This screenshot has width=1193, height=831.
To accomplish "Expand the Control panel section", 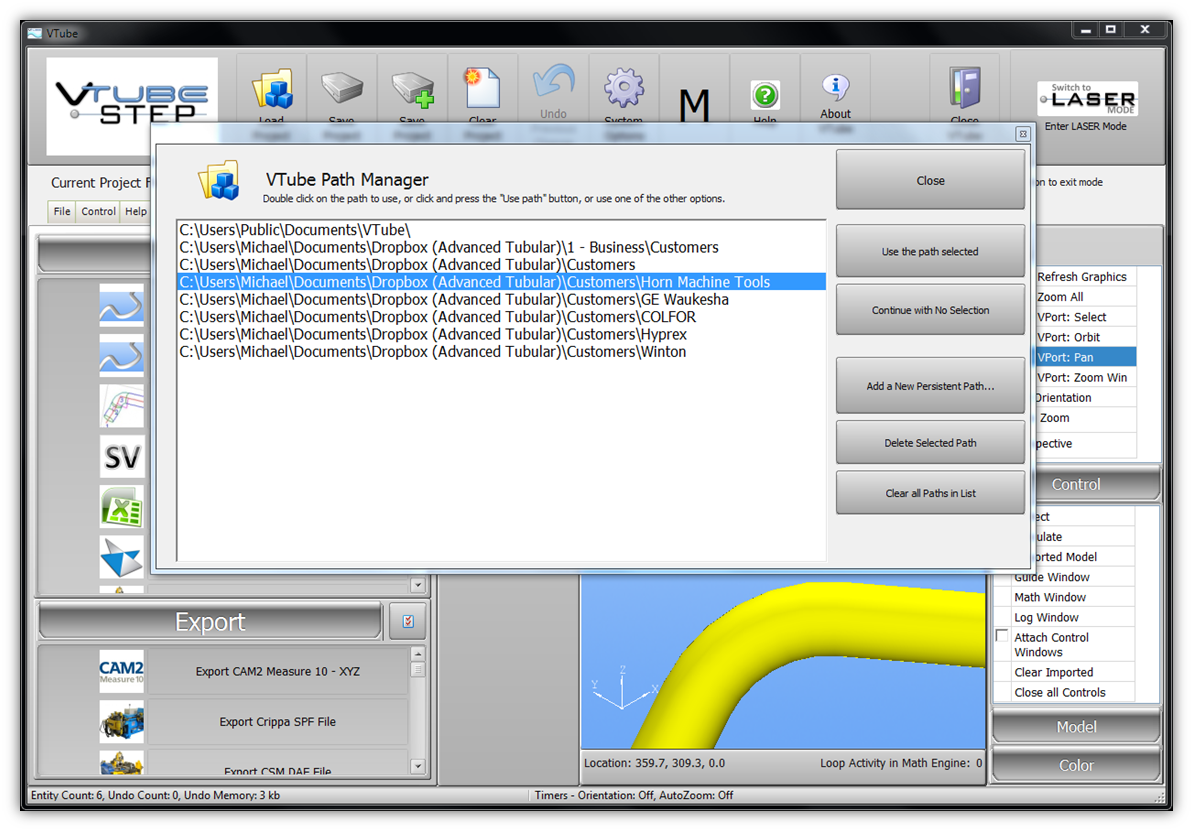I will (x=1076, y=484).
